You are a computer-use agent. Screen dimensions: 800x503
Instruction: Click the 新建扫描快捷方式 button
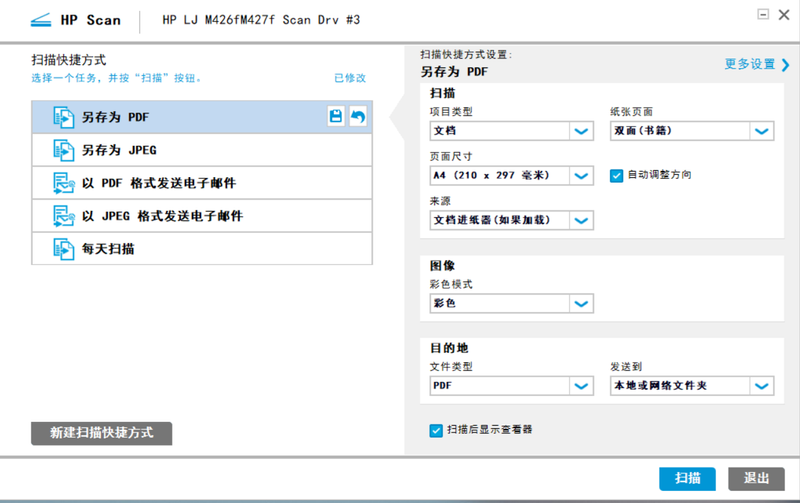click(101, 433)
